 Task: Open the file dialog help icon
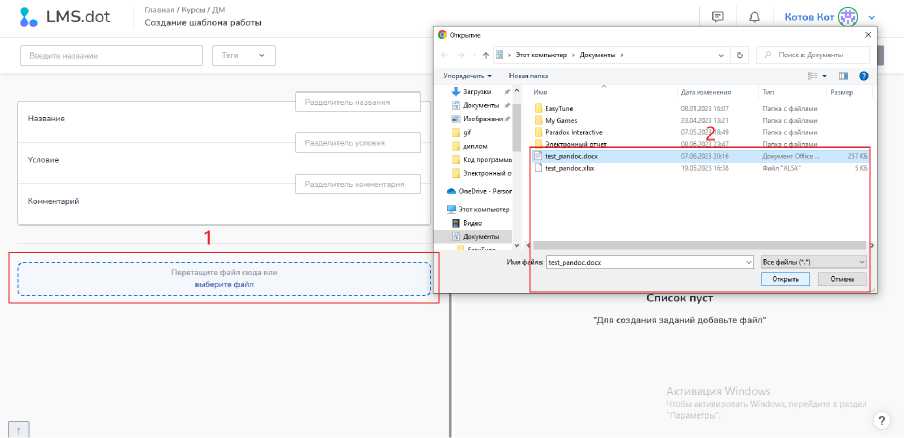click(x=864, y=75)
